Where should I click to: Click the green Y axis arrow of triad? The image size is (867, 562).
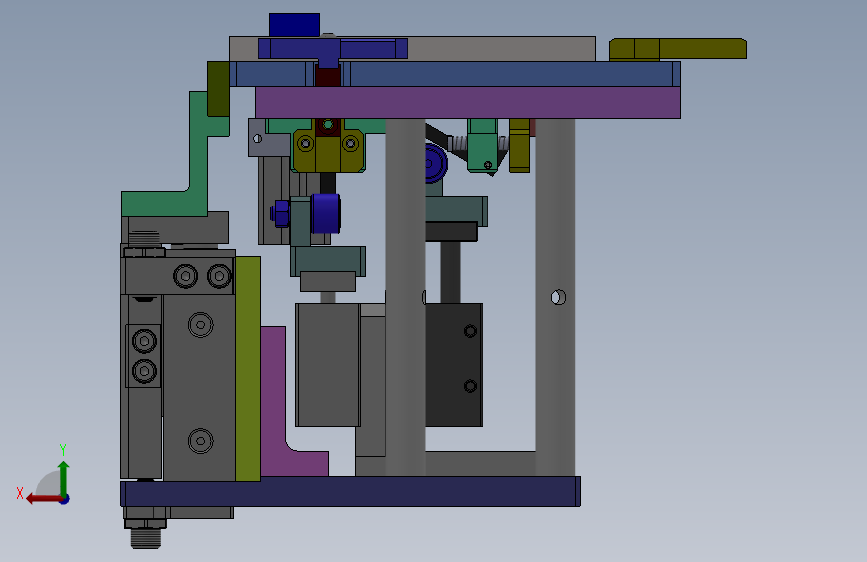pos(64,478)
